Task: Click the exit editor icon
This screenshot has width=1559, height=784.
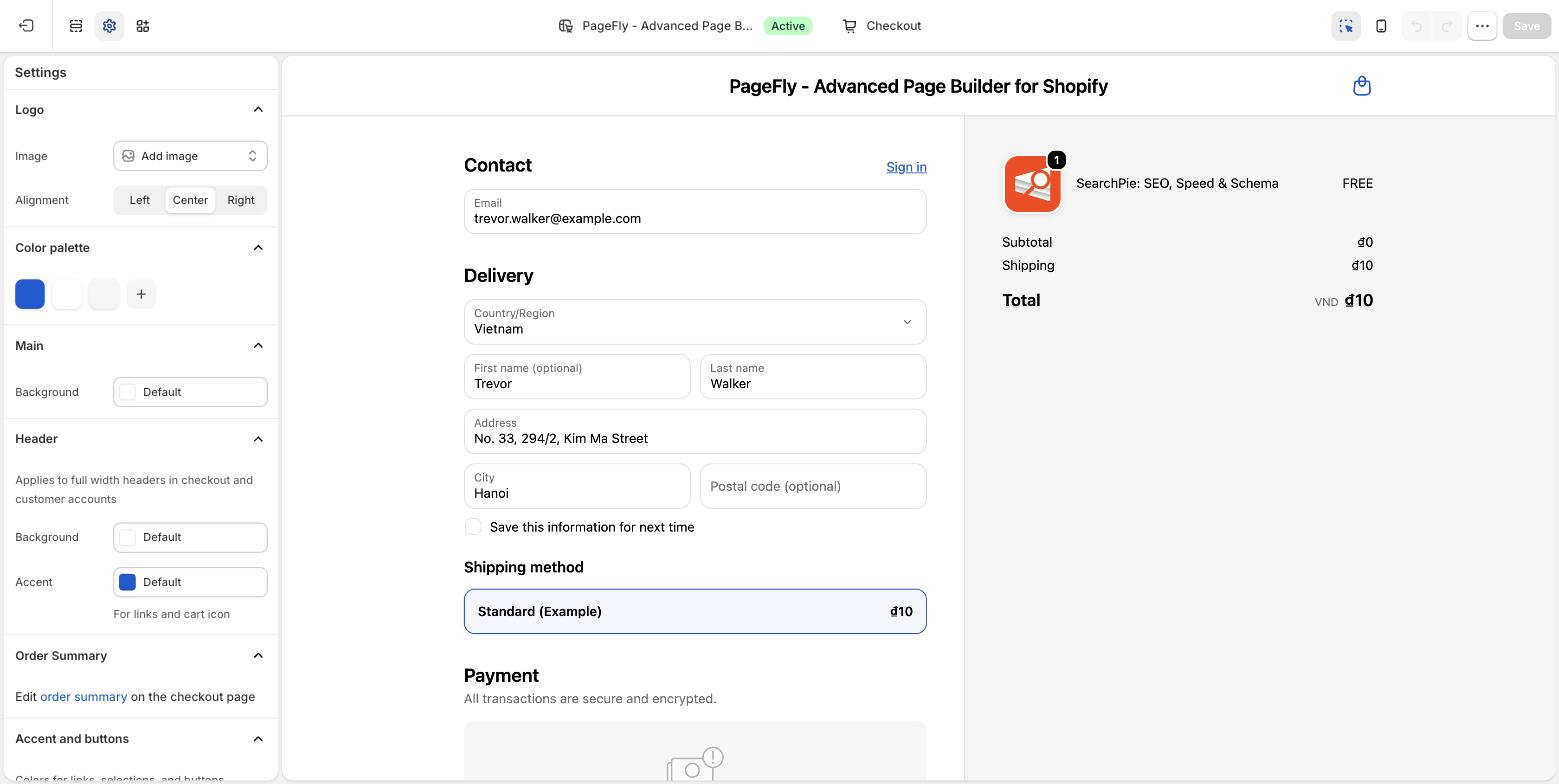Action: (26, 26)
